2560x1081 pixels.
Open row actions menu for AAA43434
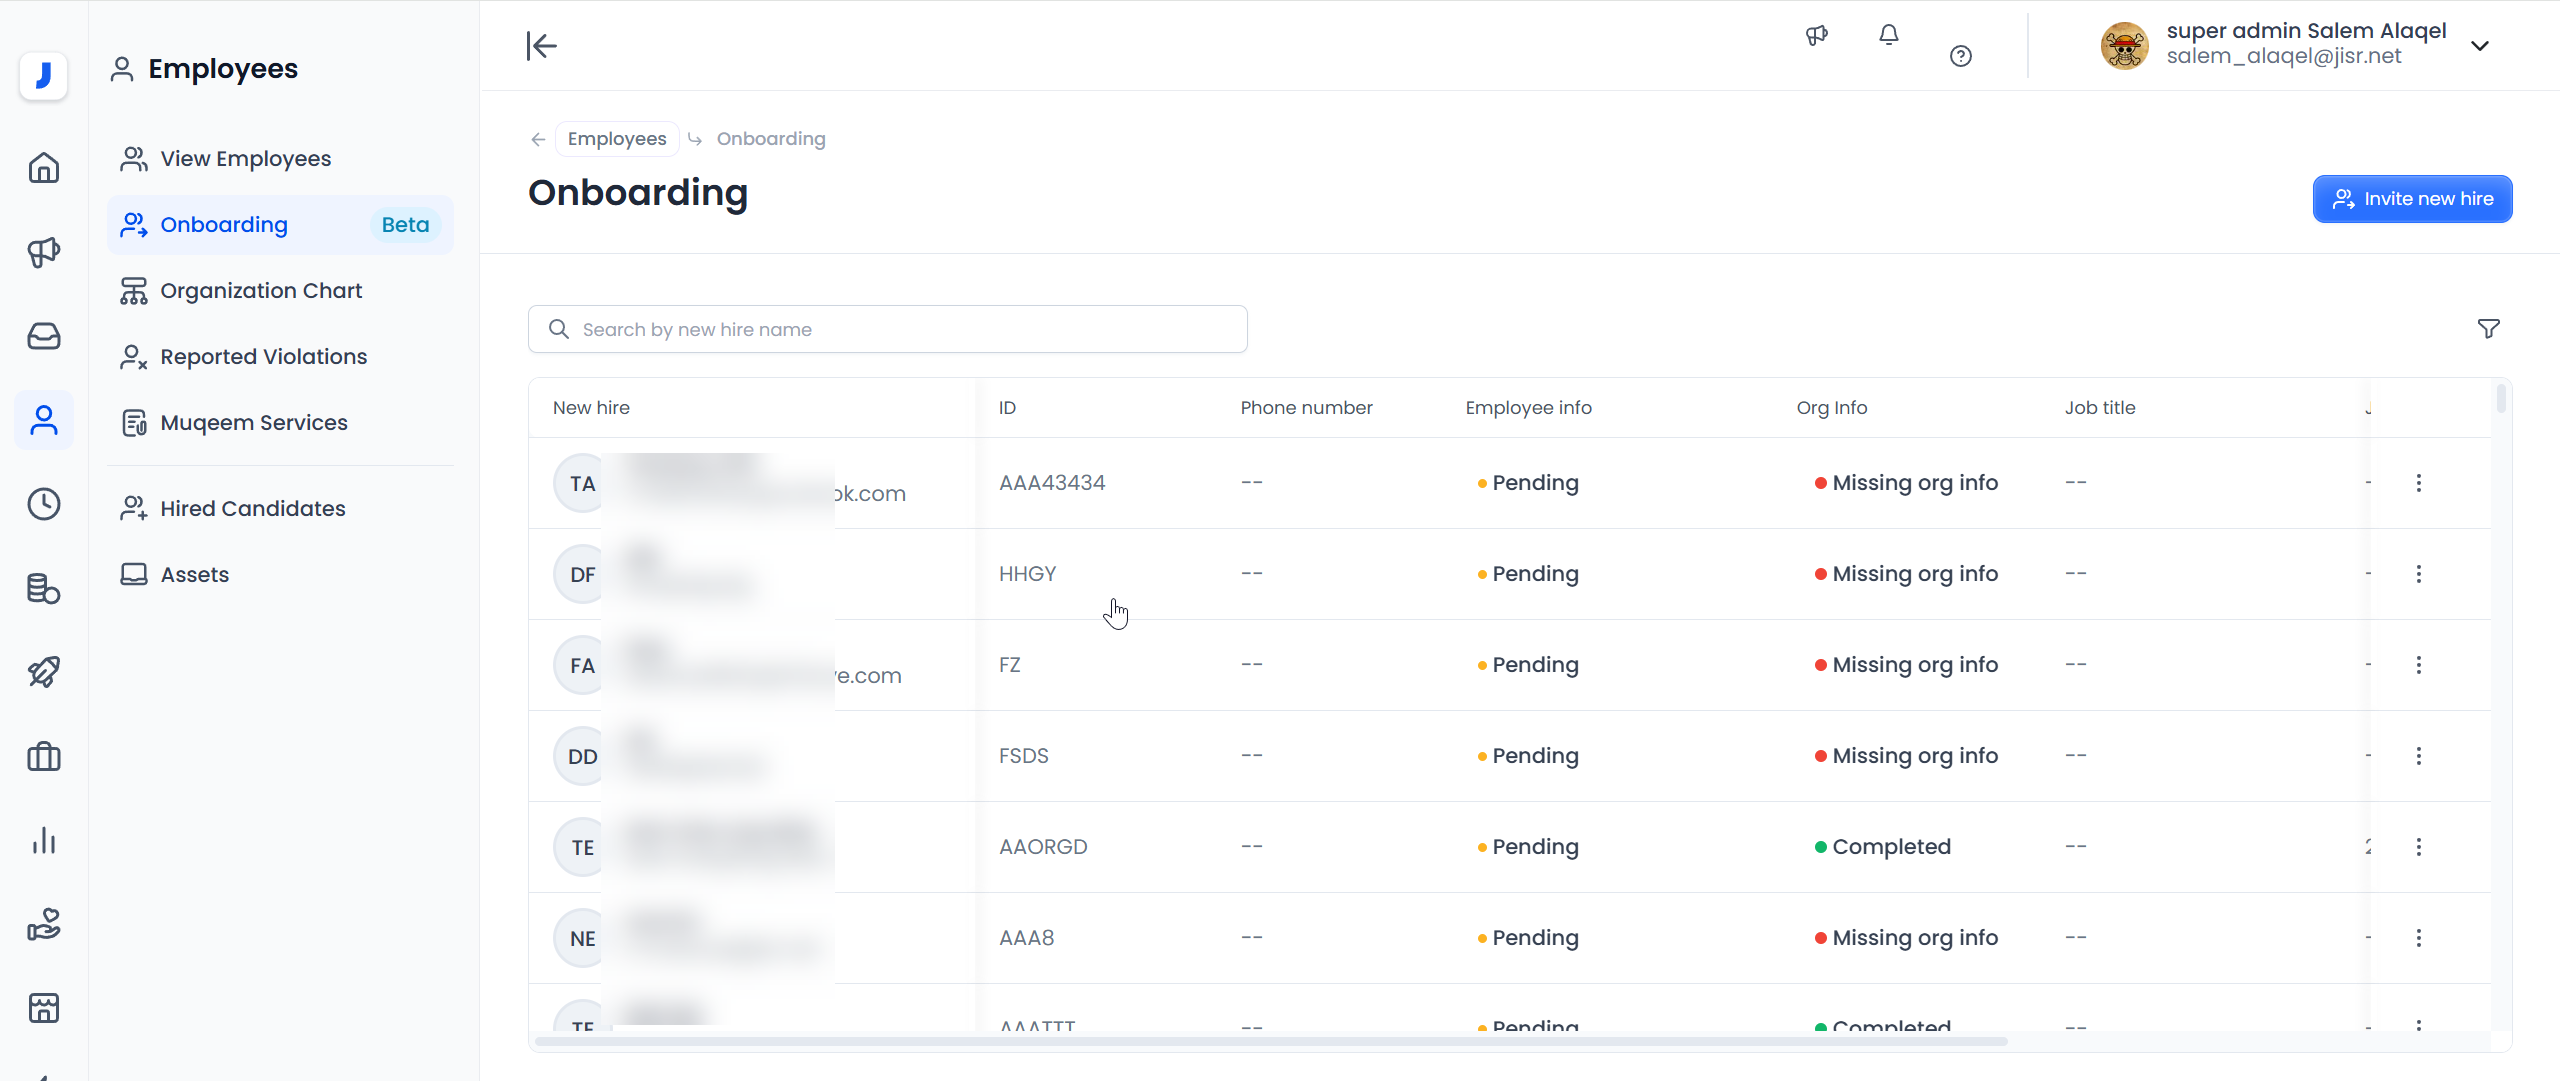point(2418,483)
